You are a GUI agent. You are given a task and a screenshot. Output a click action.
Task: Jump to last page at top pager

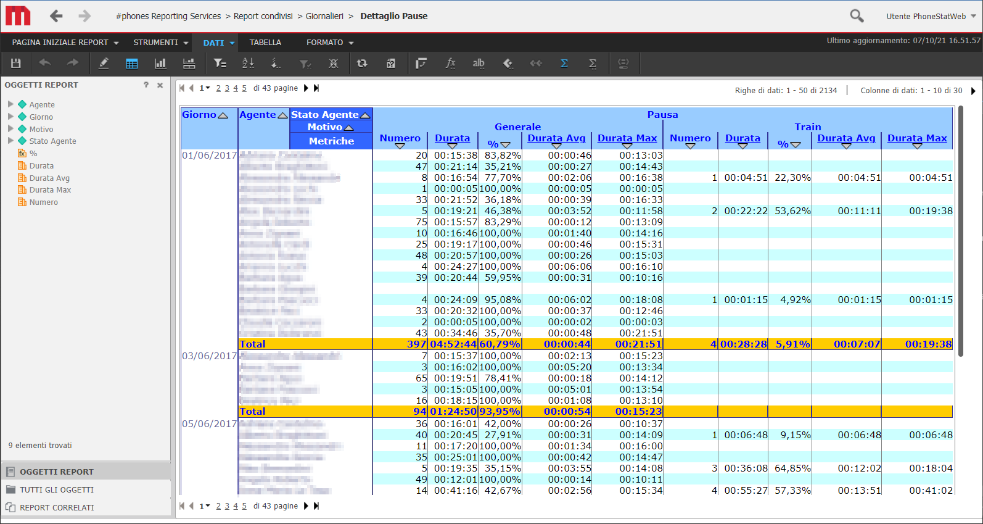(x=316, y=88)
